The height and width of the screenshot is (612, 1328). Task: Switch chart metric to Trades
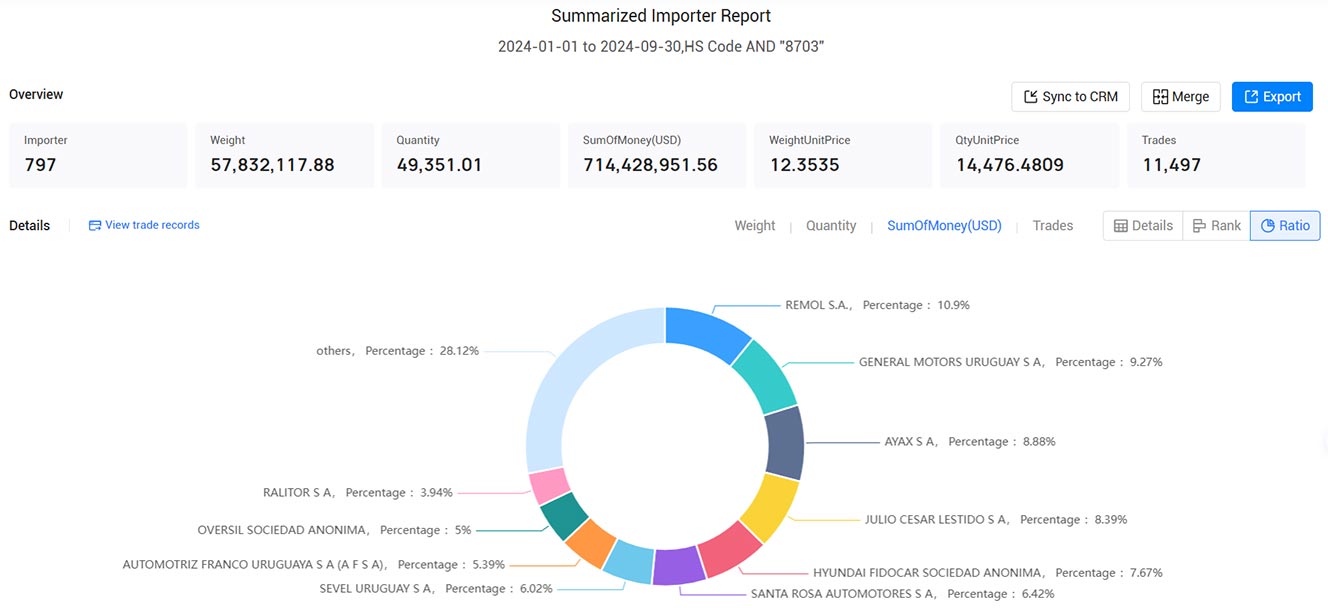point(1053,226)
